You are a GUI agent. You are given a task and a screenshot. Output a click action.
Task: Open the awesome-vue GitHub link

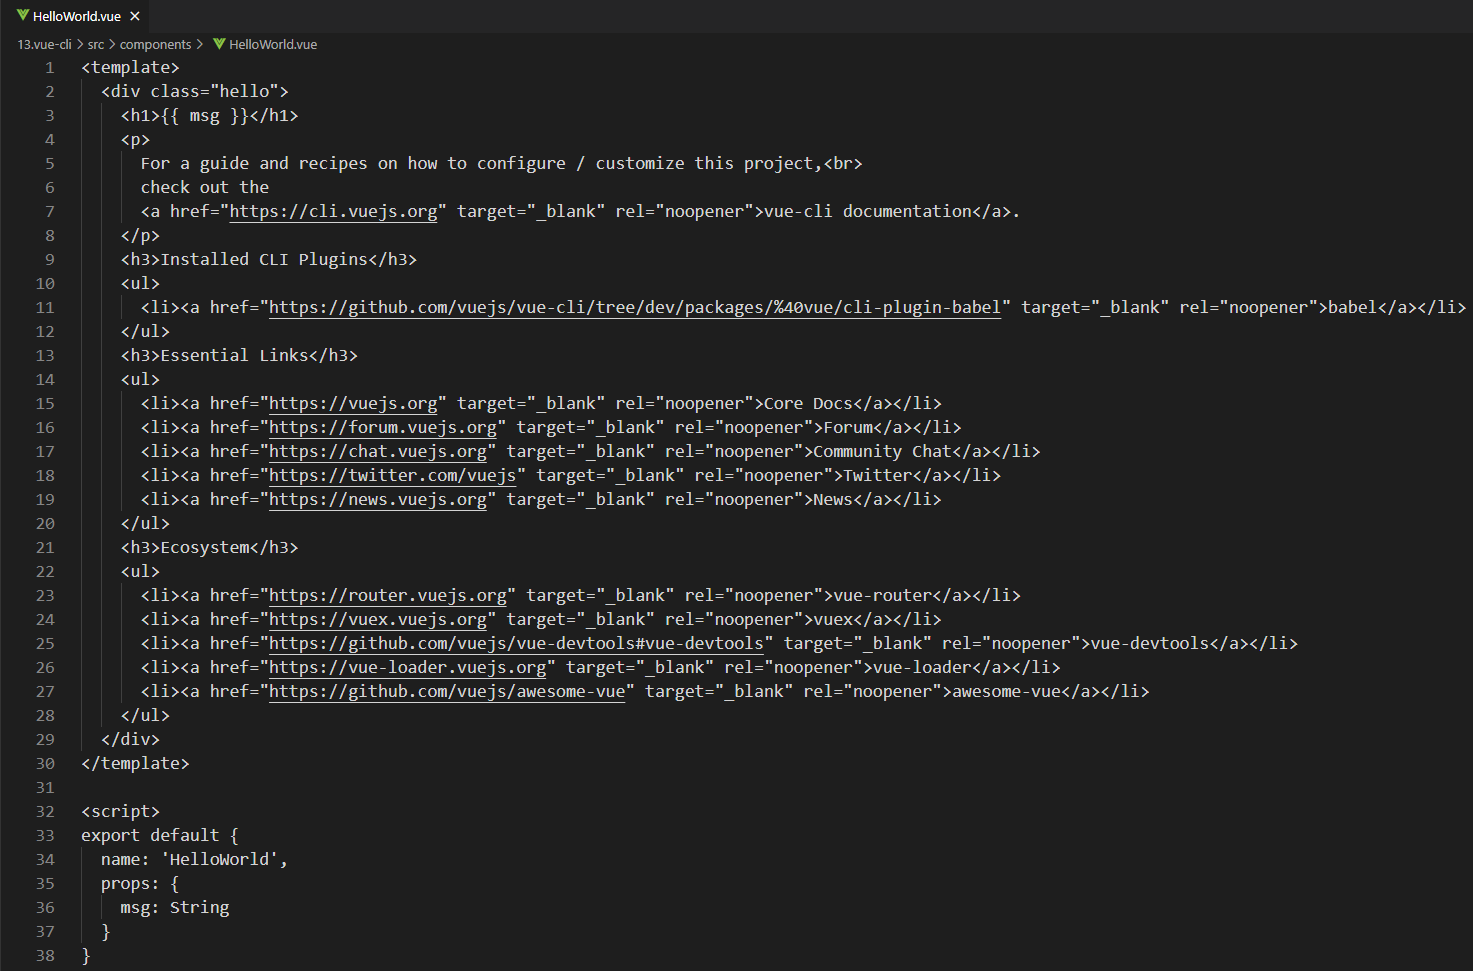(447, 691)
